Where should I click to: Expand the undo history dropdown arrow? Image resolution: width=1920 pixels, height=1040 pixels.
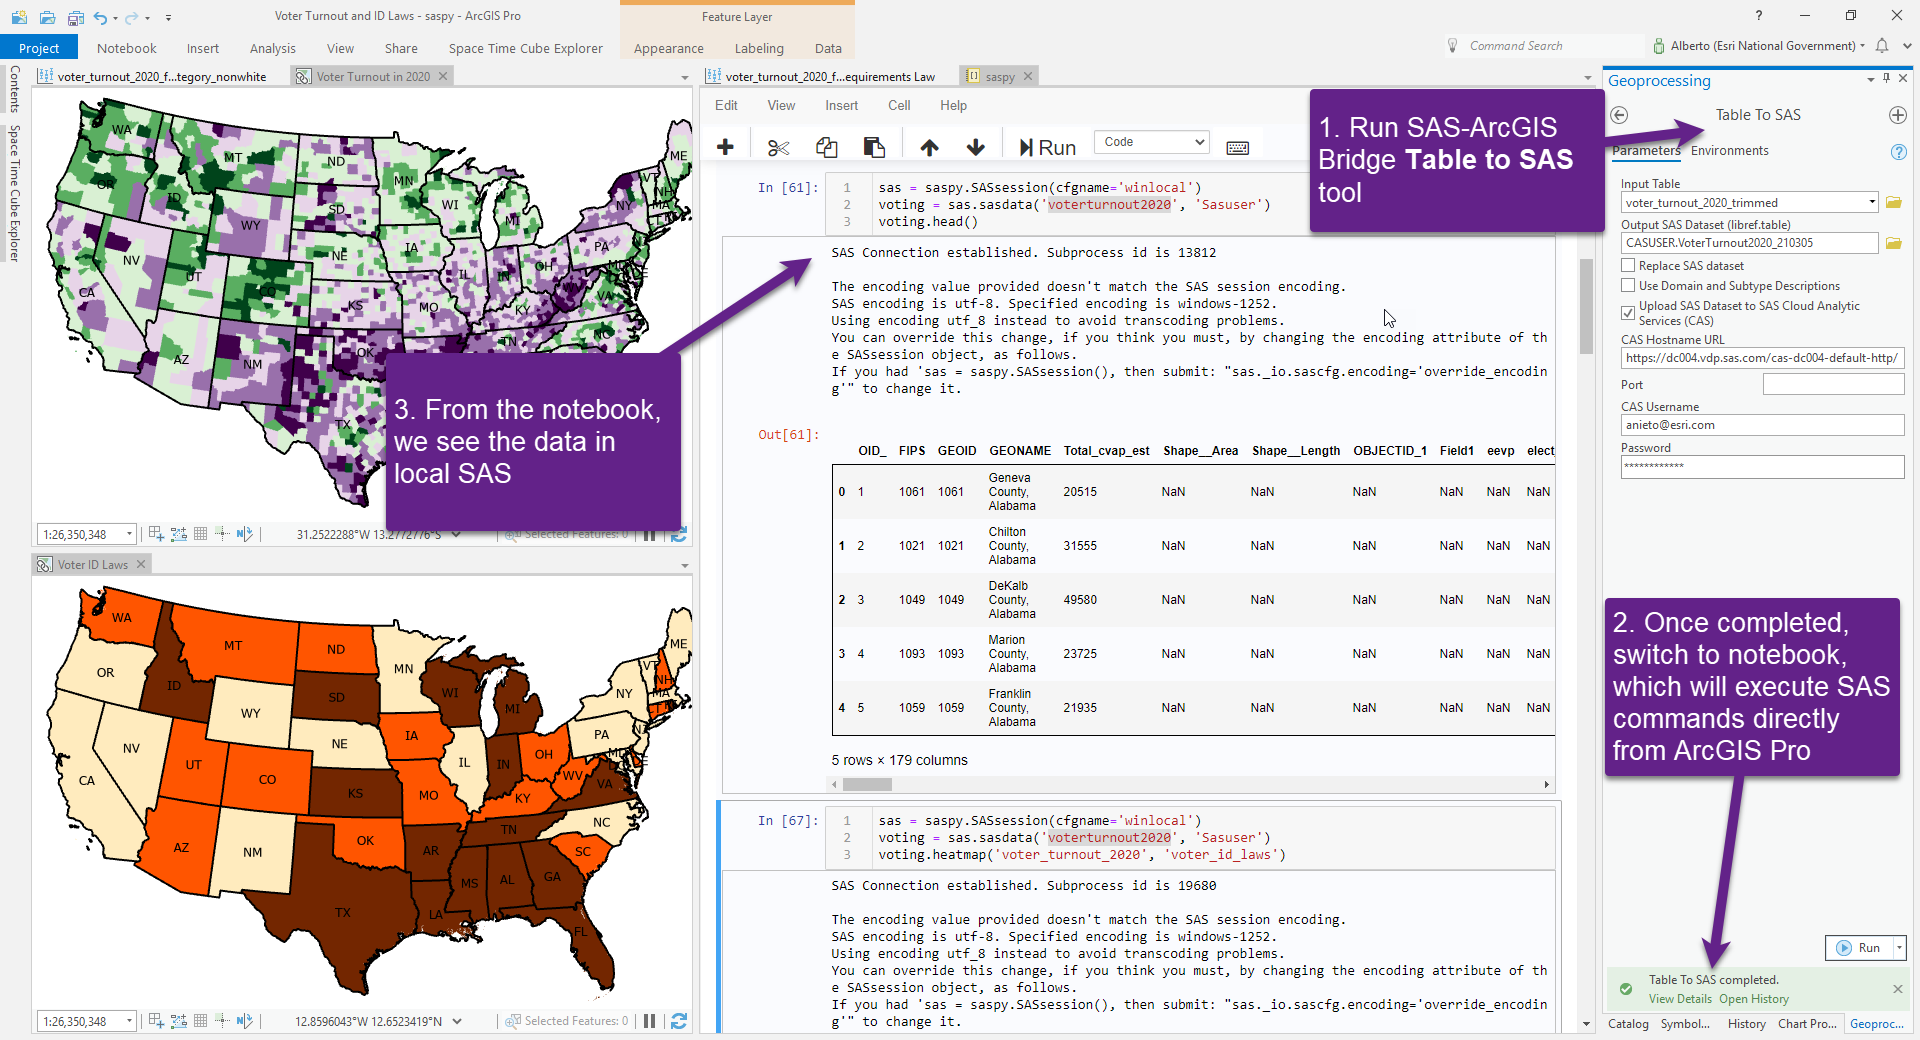click(x=115, y=18)
